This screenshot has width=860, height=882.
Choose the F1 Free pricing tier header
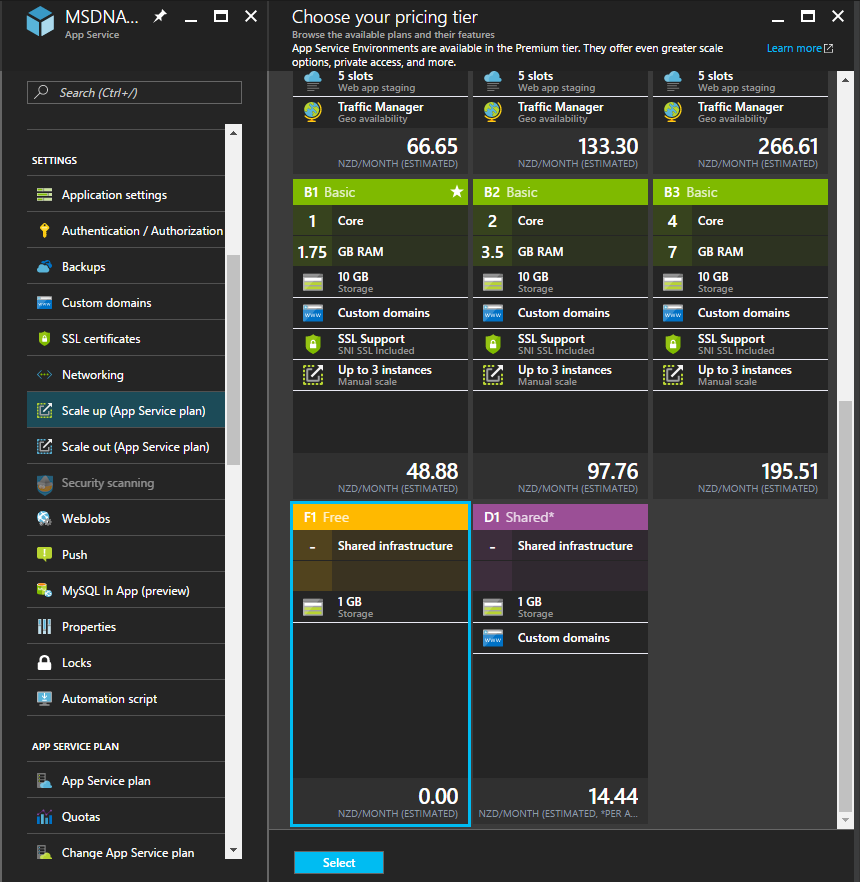380,517
